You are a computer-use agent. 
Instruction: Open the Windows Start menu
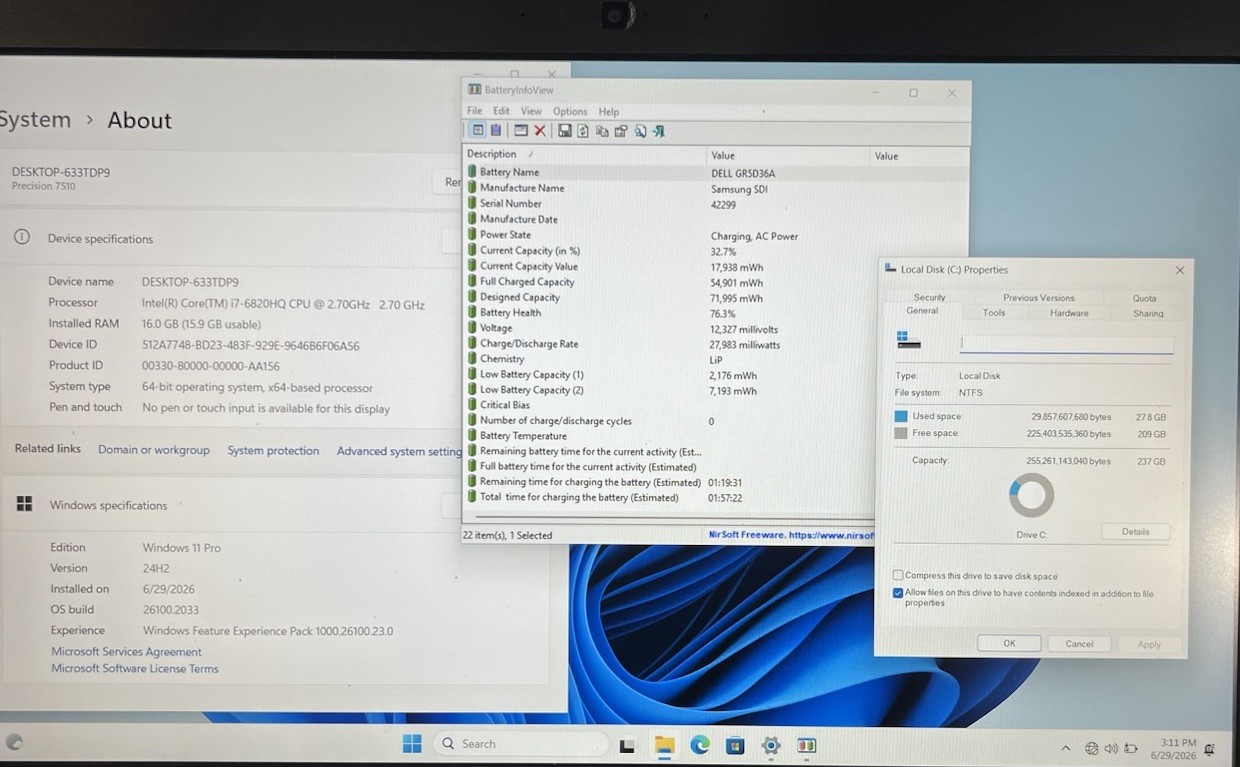pos(412,743)
